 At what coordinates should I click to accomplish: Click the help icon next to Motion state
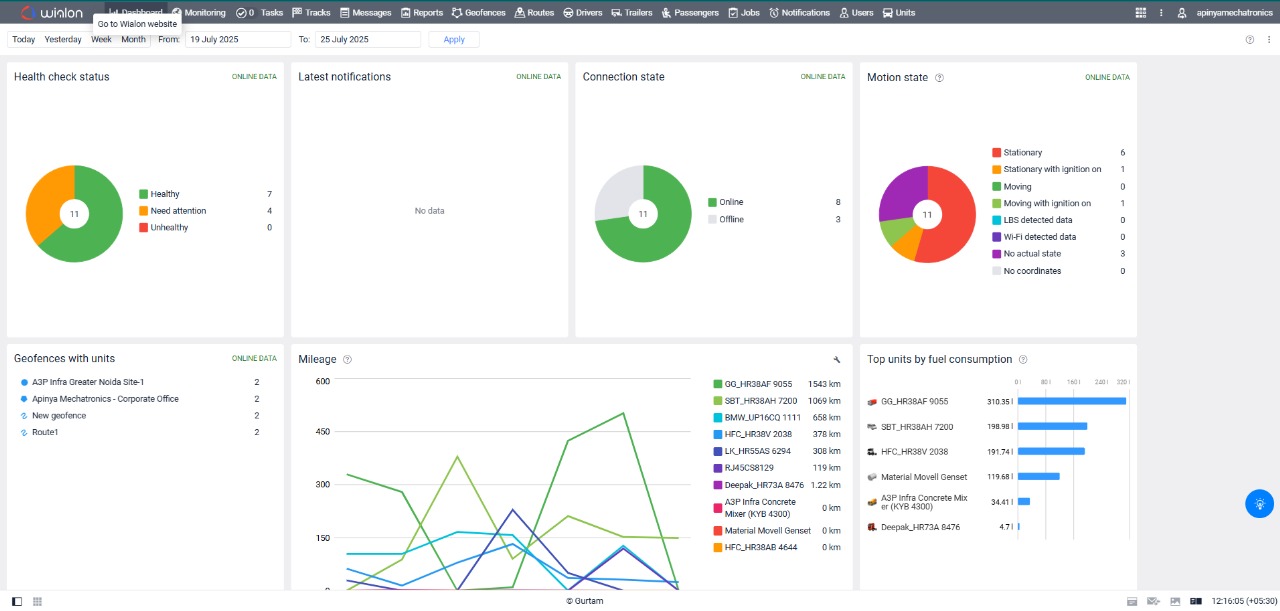[x=939, y=78]
